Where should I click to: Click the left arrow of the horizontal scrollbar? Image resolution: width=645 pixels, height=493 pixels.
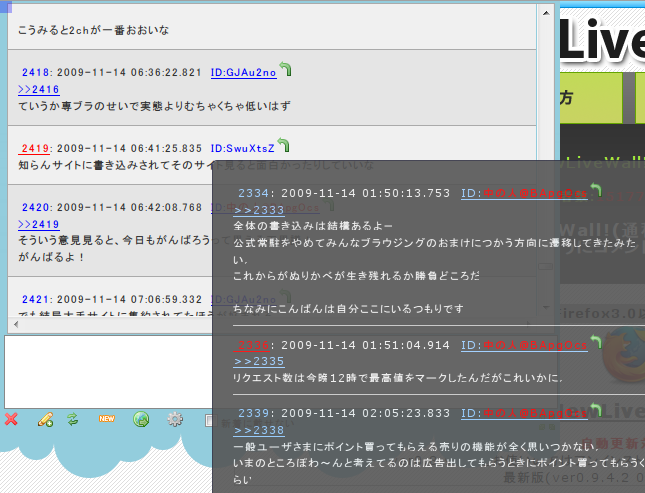coord(16,324)
